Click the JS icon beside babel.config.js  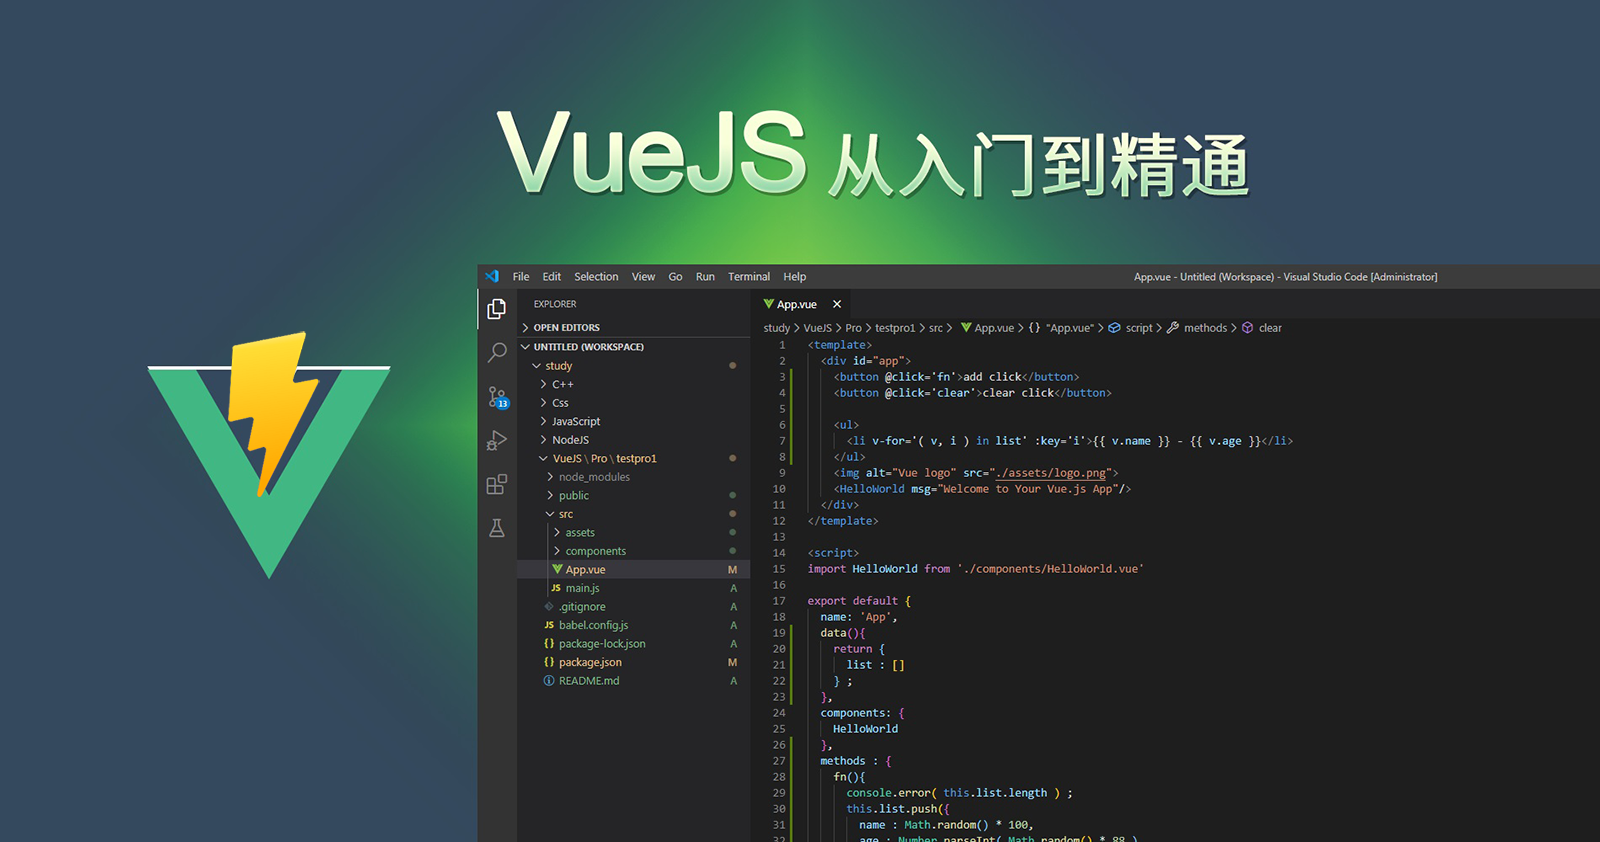pyautogui.click(x=549, y=625)
